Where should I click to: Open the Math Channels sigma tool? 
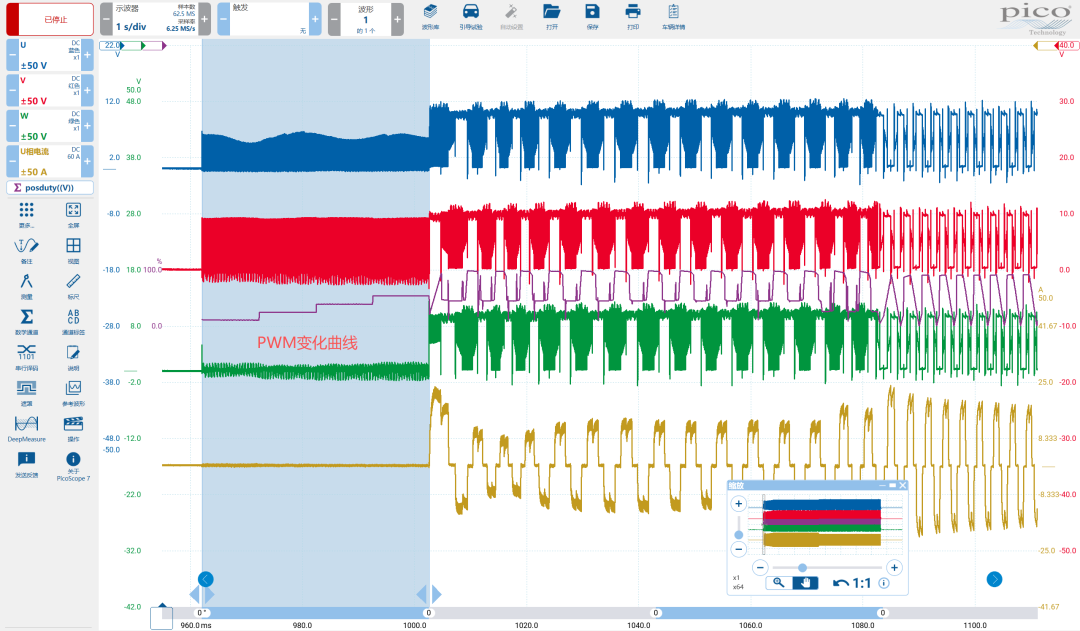point(26,322)
